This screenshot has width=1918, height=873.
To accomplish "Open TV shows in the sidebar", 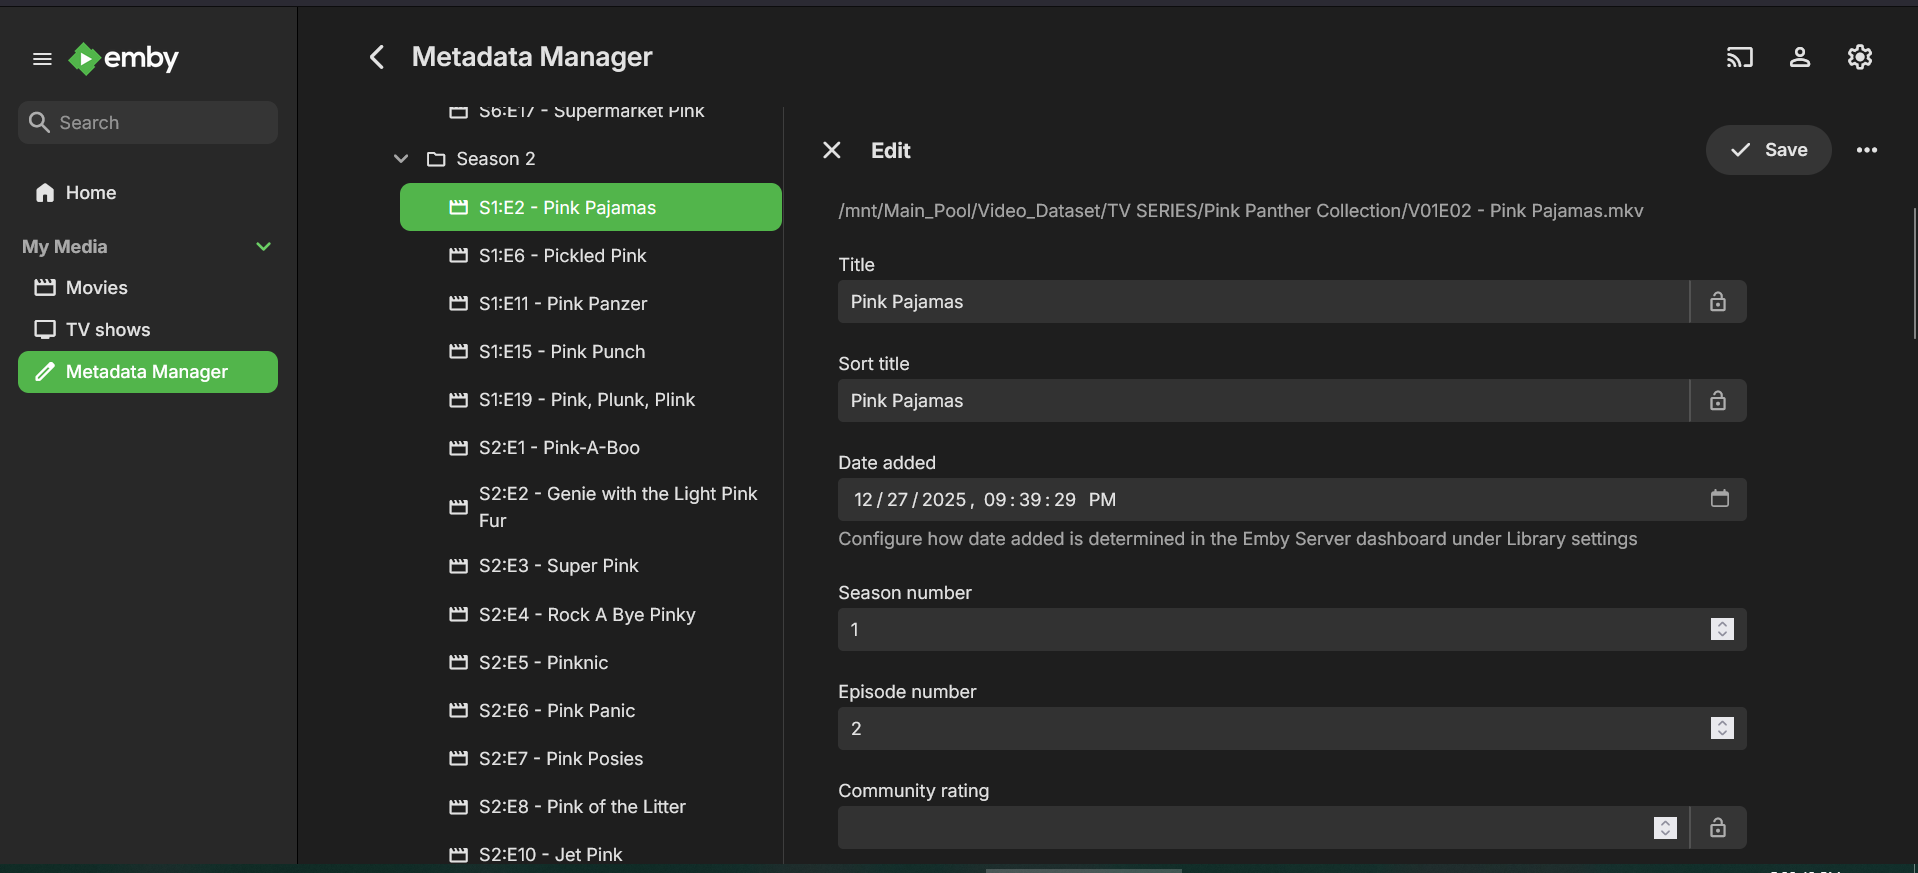I will pos(107,330).
